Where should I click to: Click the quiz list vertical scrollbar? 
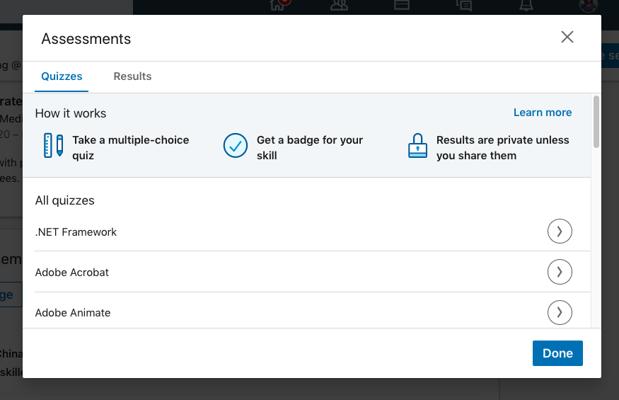[596, 123]
